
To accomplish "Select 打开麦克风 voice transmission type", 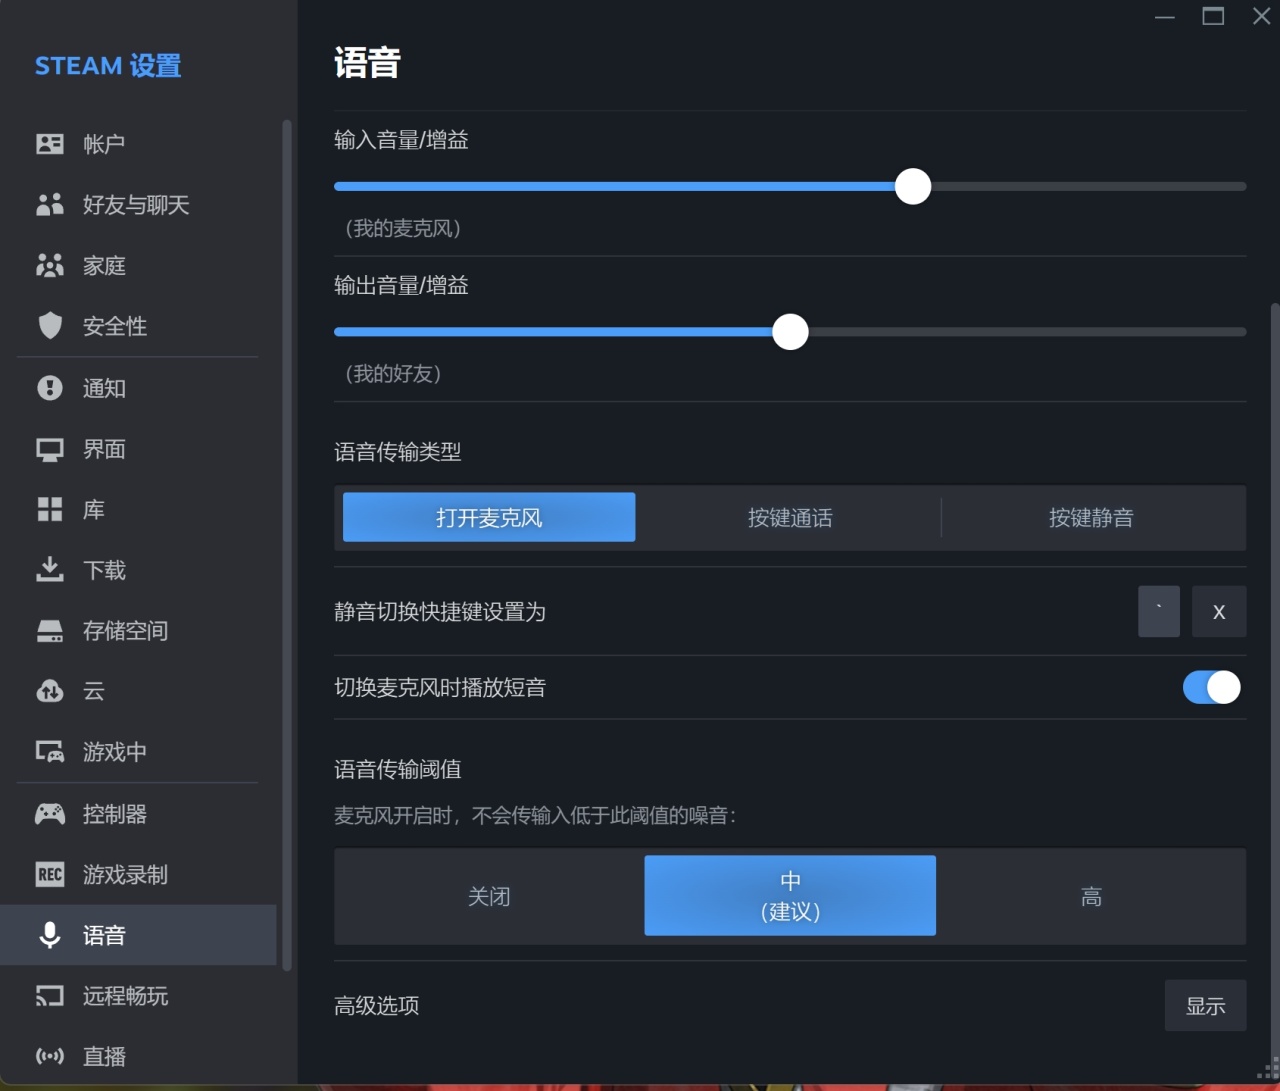I will click(x=489, y=517).
